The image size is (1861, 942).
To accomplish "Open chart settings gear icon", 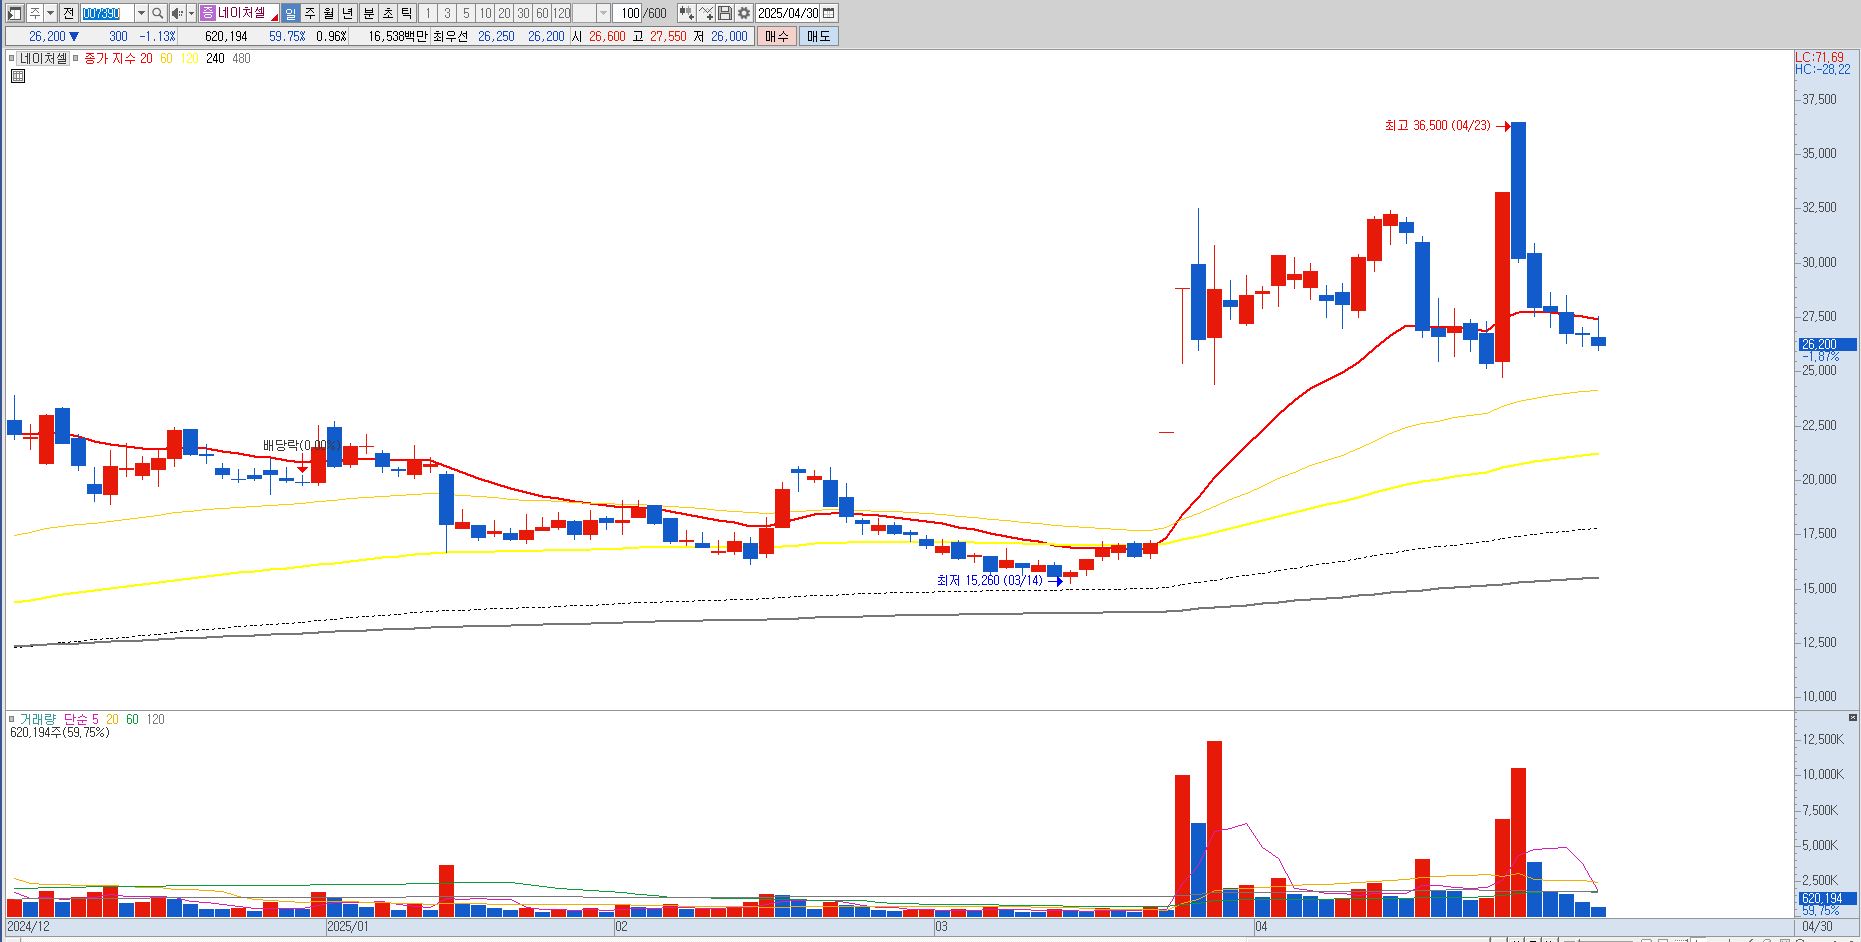I will [744, 13].
